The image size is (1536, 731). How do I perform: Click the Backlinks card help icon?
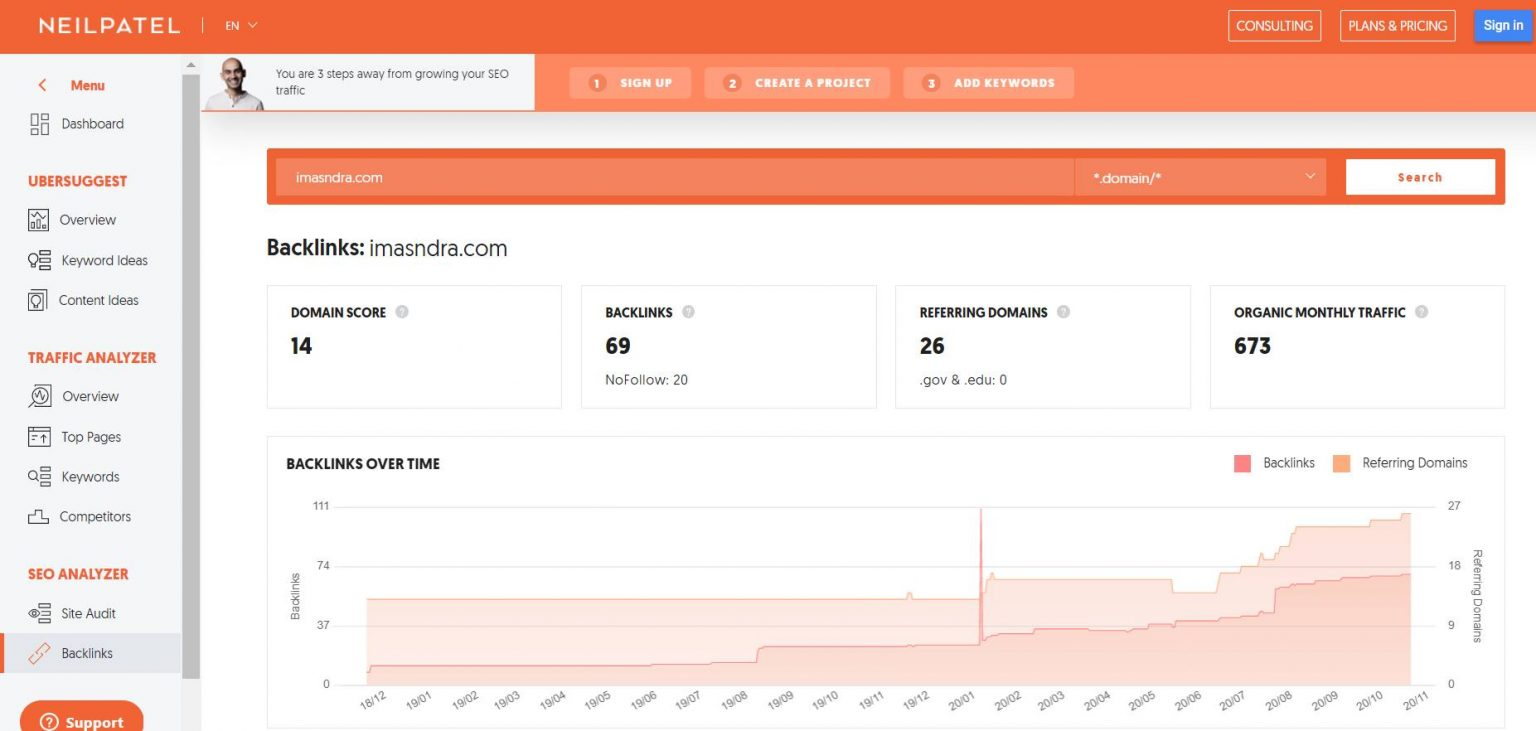(688, 312)
